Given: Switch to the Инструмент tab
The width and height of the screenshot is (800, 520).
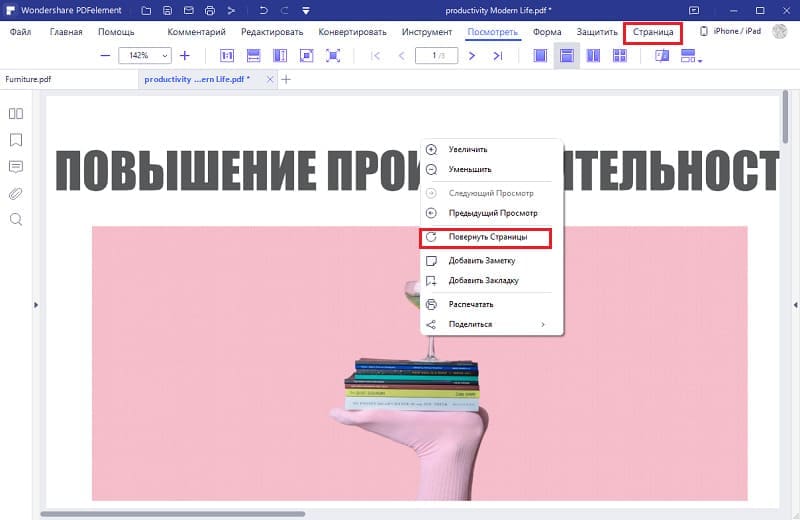Looking at the screenshot, I should click(427, 32).
